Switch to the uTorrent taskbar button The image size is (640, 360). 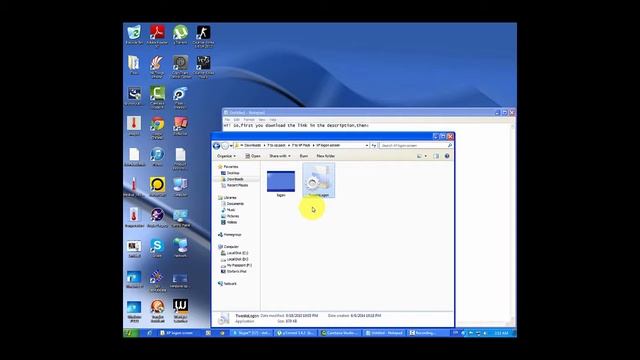(x=296, y=333)
